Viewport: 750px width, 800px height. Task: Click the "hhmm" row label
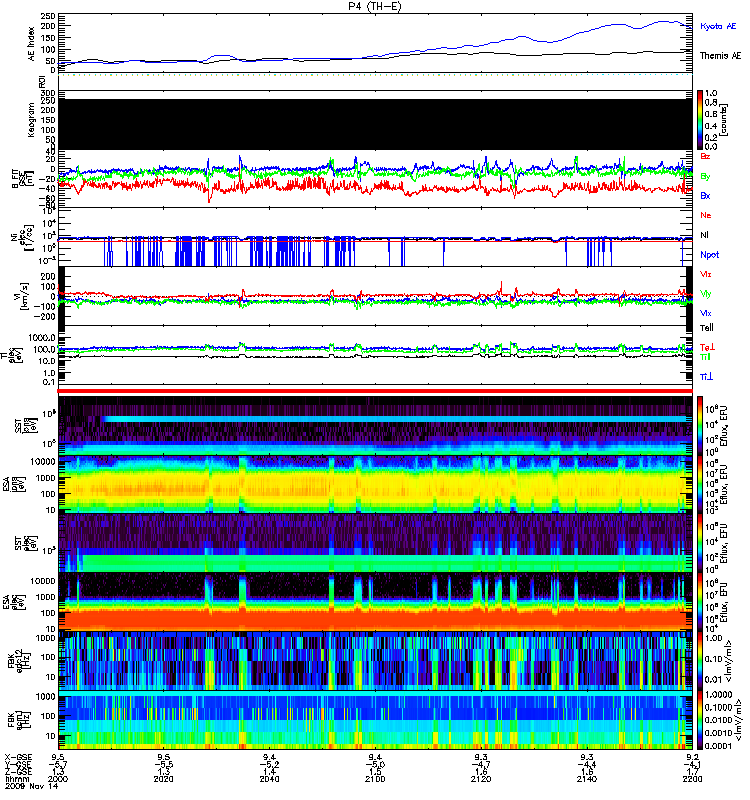(x=17, y=779)
